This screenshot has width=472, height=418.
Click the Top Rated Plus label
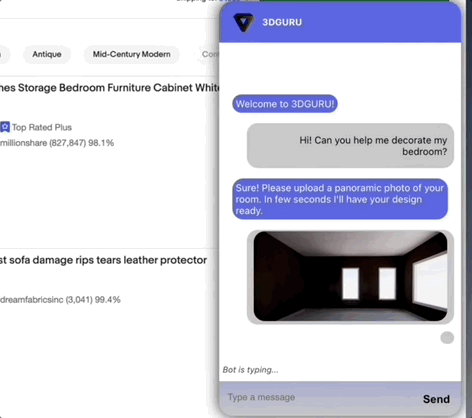tap(42, 127)
